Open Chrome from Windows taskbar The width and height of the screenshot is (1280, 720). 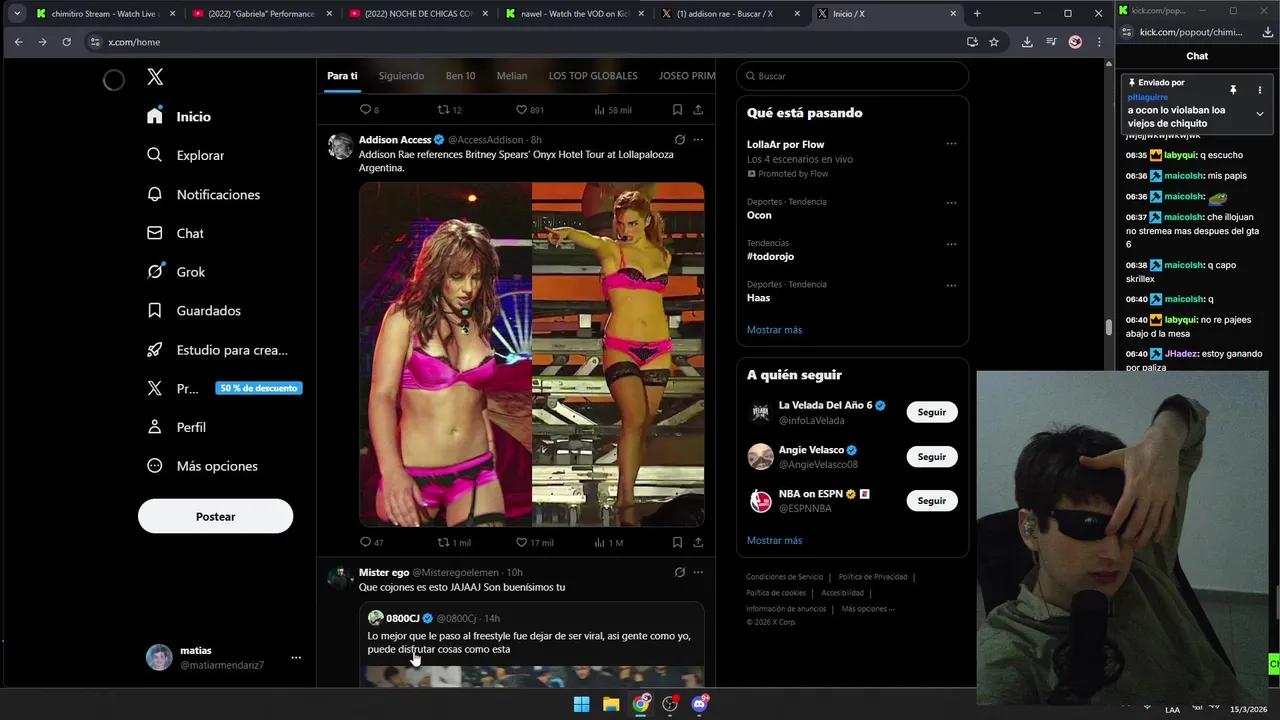point(641,704)
